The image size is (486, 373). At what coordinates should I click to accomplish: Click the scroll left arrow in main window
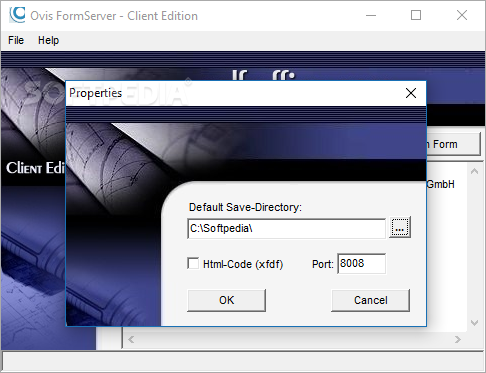tap(131, 339)
